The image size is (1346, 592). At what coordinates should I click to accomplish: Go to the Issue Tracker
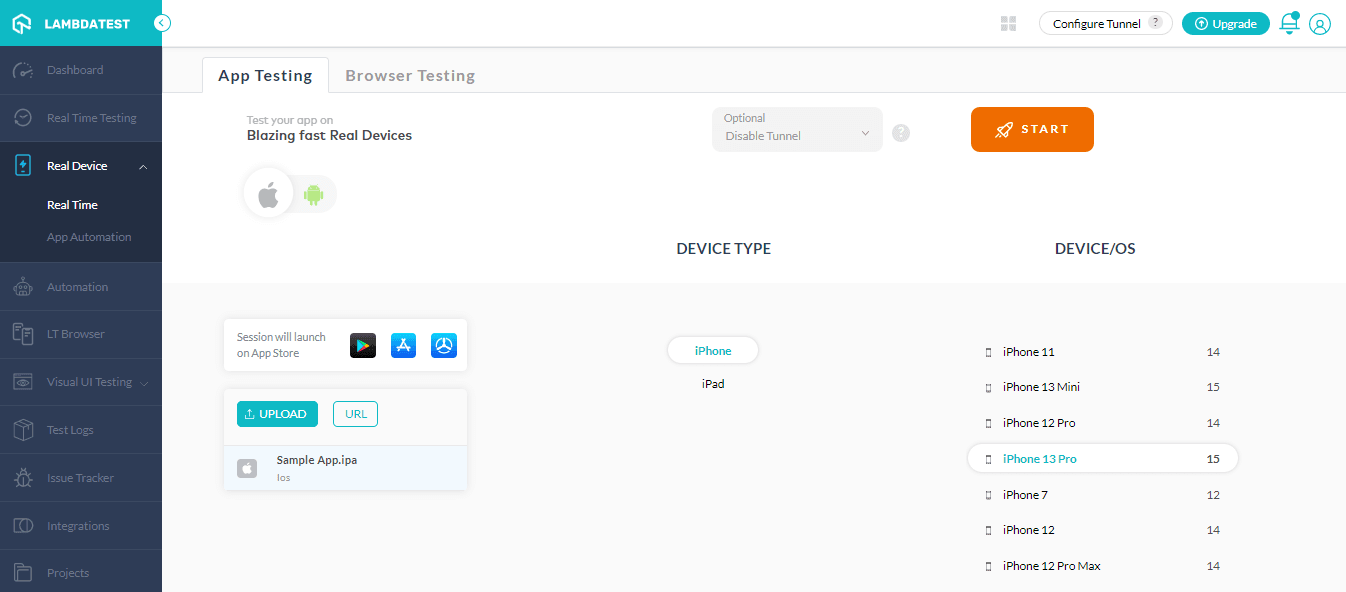point(79,477)
